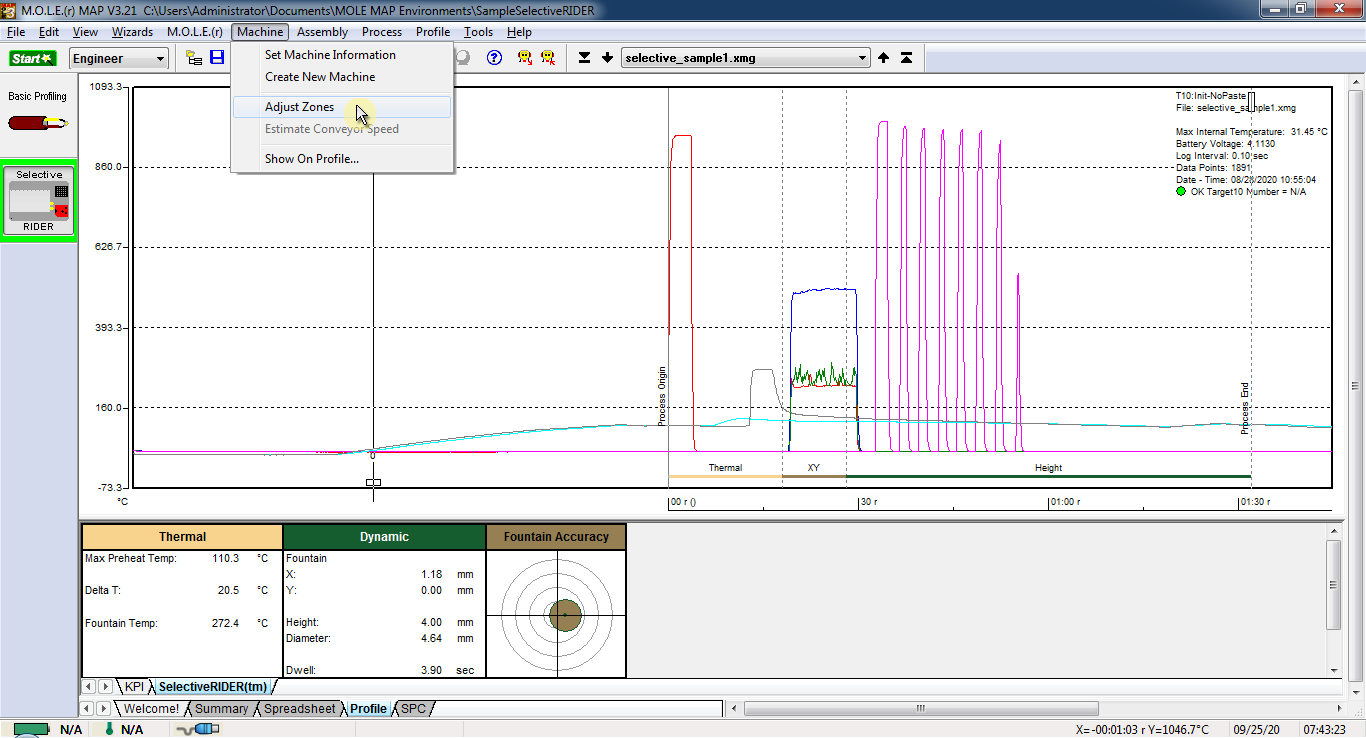Switch to Welcome! tab
The height and width of the screenshot is (738, 1366).
[151, 709]
